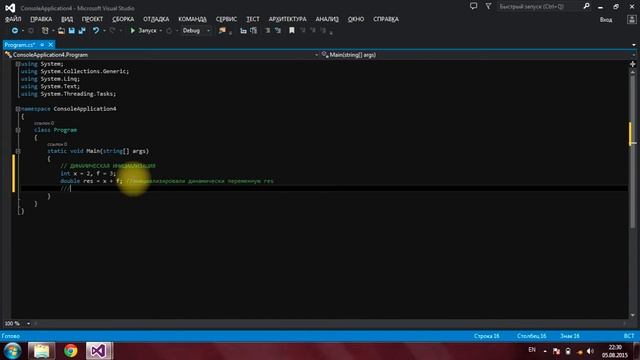Open the Debug configuration dropdown

196,31
